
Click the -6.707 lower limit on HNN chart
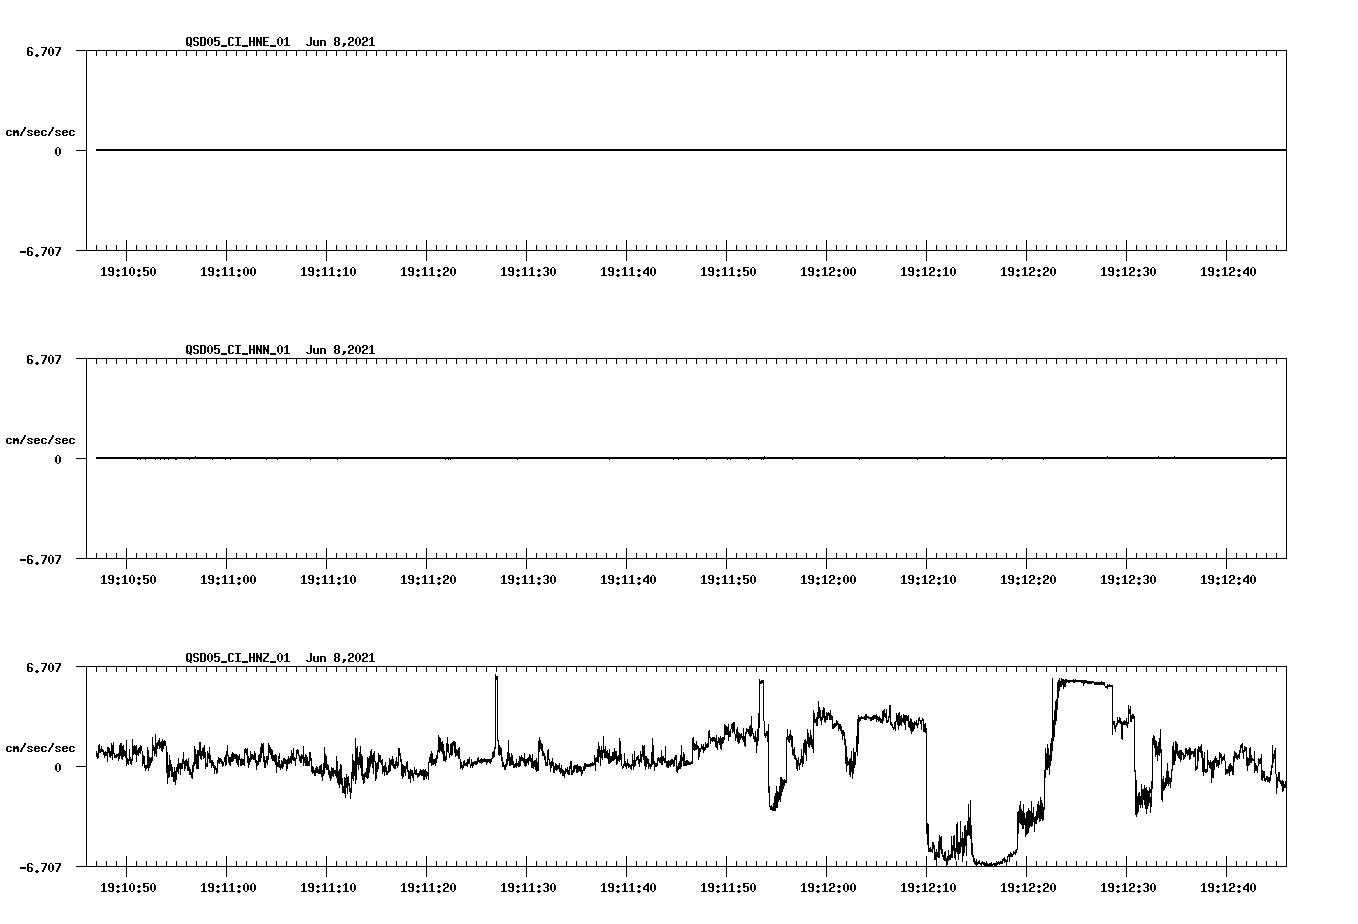point(40,559)
